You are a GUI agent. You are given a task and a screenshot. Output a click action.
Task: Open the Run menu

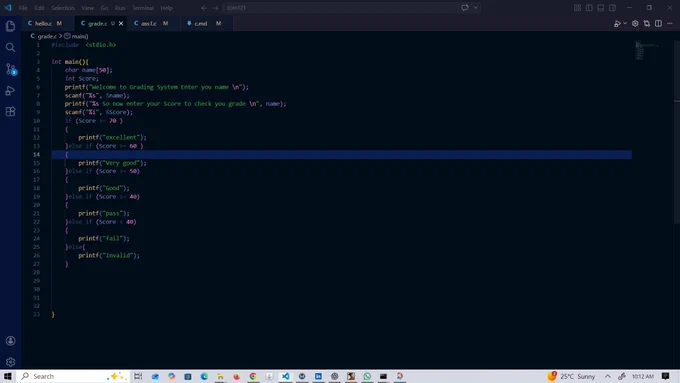click(x=120, y=8)
